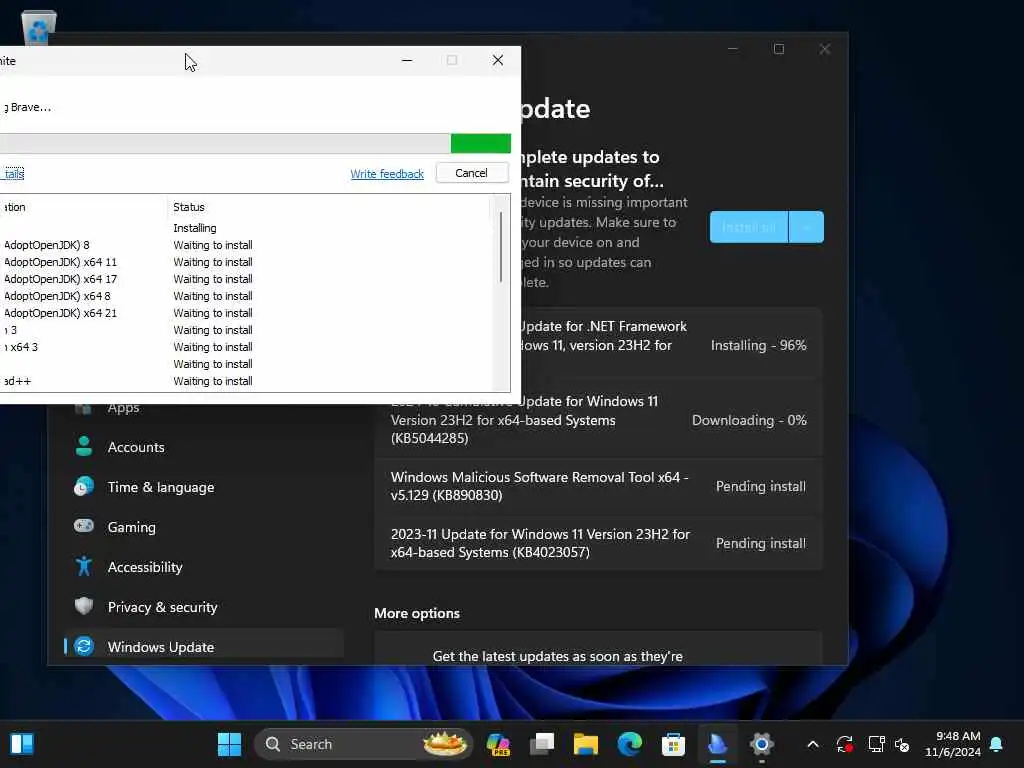Select the AdoptOpenJDK x64 11 row

[x=245, y=262]
